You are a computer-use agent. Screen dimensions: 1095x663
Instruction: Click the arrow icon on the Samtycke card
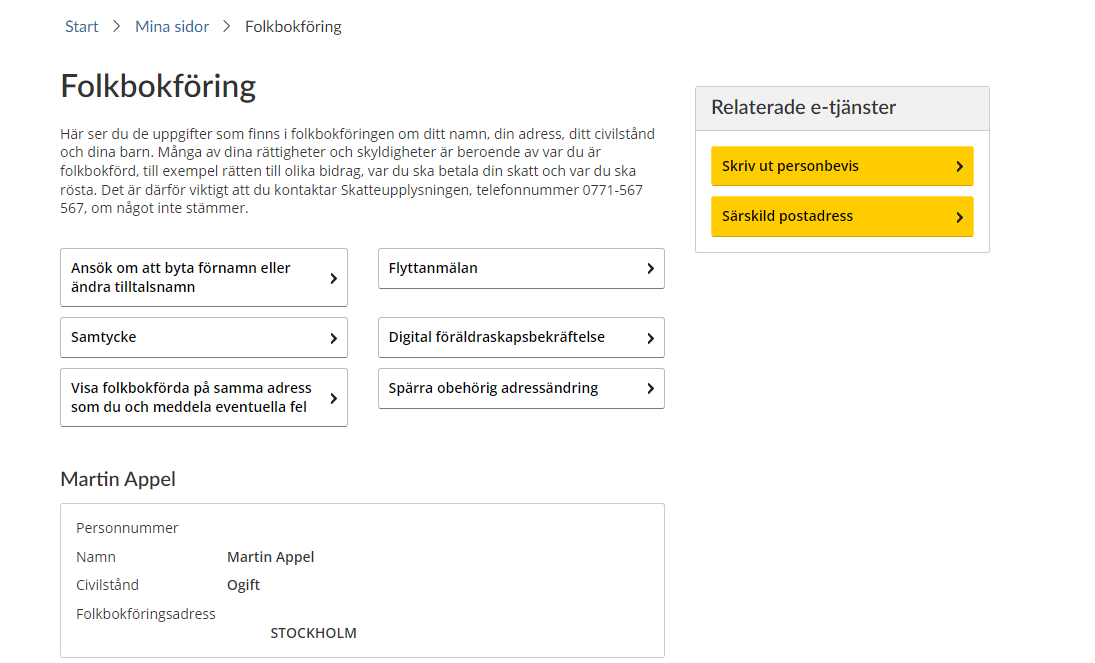332,337
